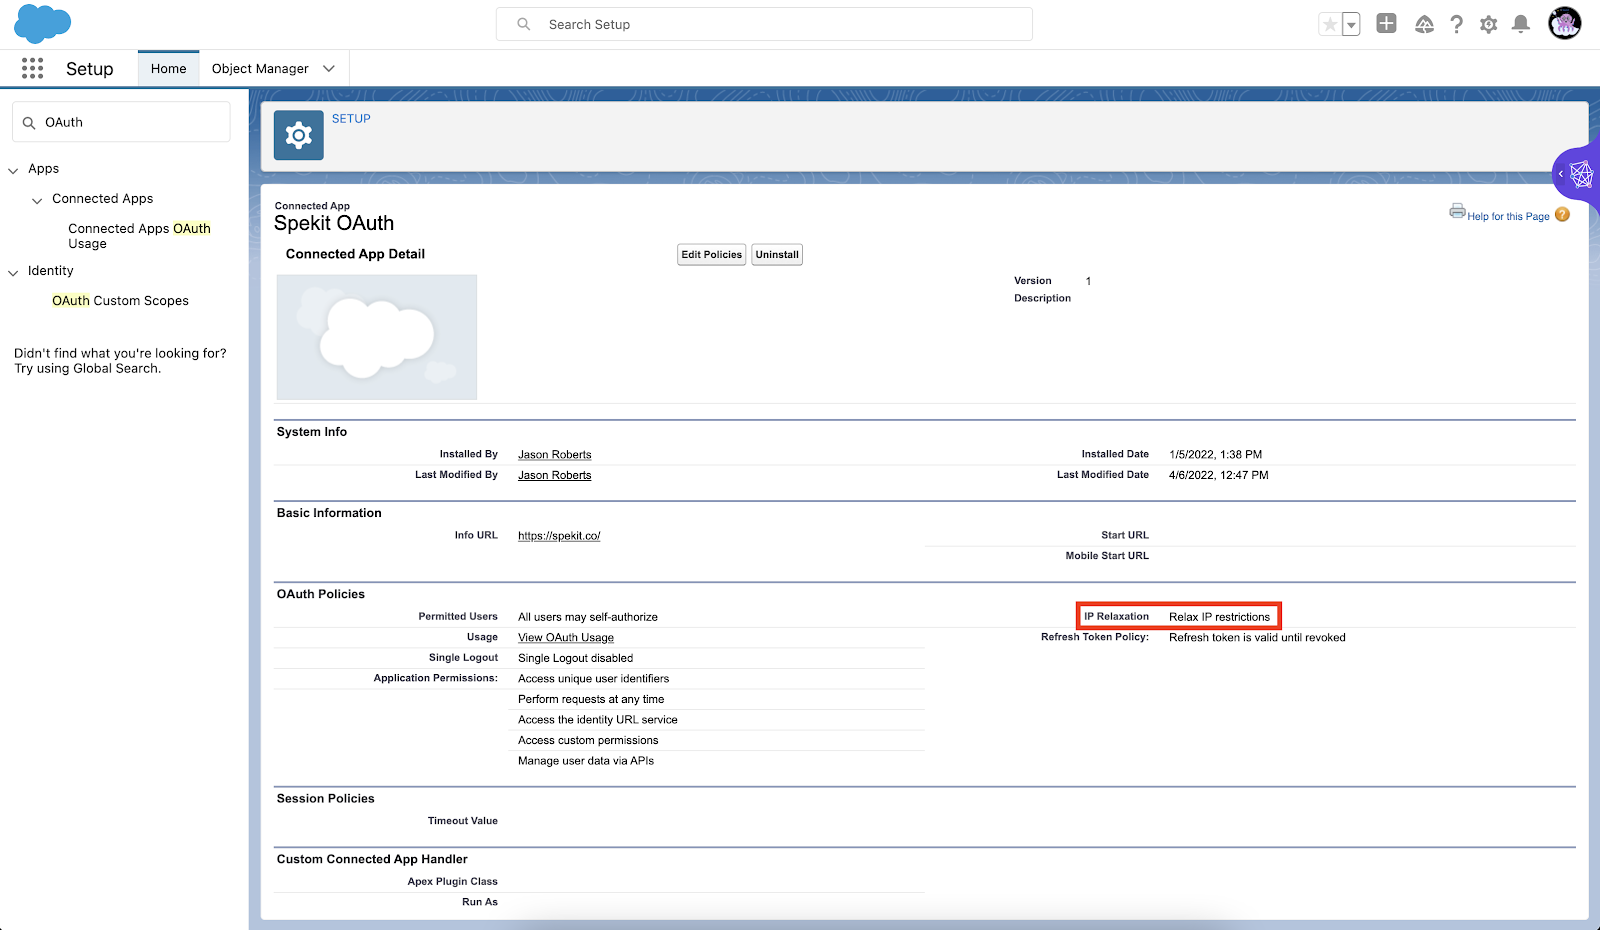The height and width of the screenshot is (930, 1600).
Task: Open the App Launcher grid icon
Action: tap(32, 68)
